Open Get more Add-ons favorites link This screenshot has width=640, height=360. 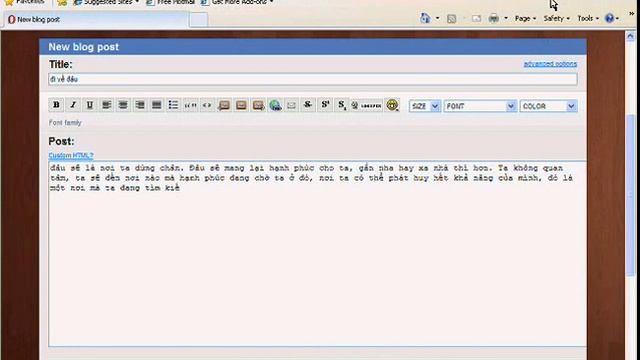238,2
